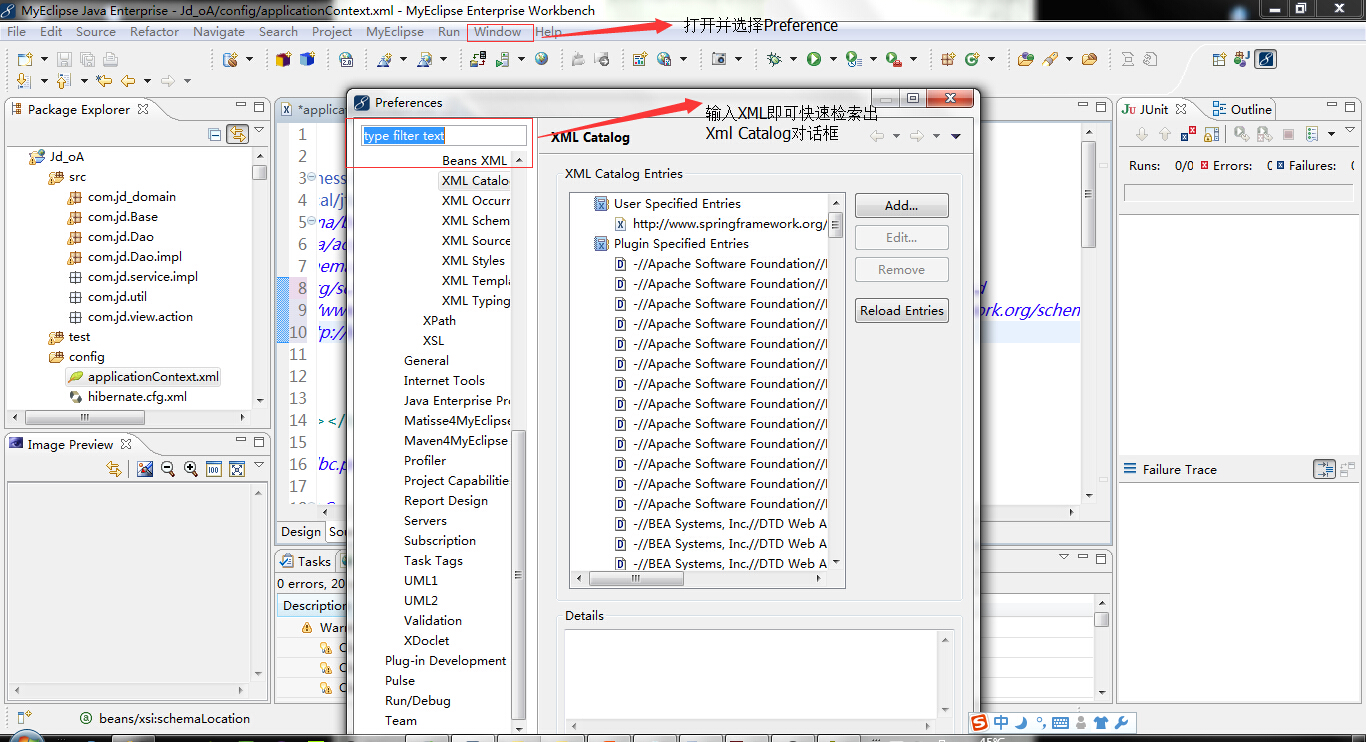Click the New wizard toolbar icon
Image resolution: width=1366 pixels, height=742 pixels.
[x=25, y=60]
